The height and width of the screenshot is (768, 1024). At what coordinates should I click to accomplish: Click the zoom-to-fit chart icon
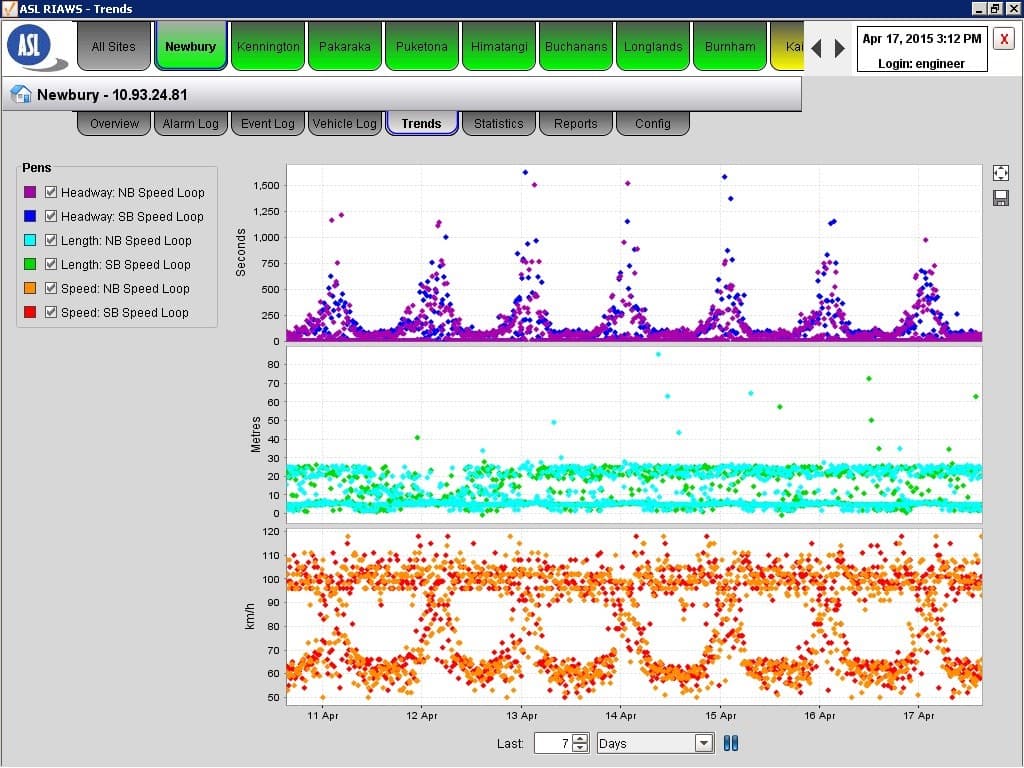[x=1000, y=173]
